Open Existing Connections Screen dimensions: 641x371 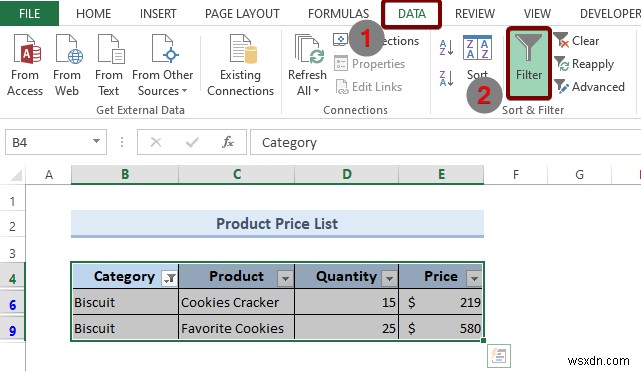240,65
